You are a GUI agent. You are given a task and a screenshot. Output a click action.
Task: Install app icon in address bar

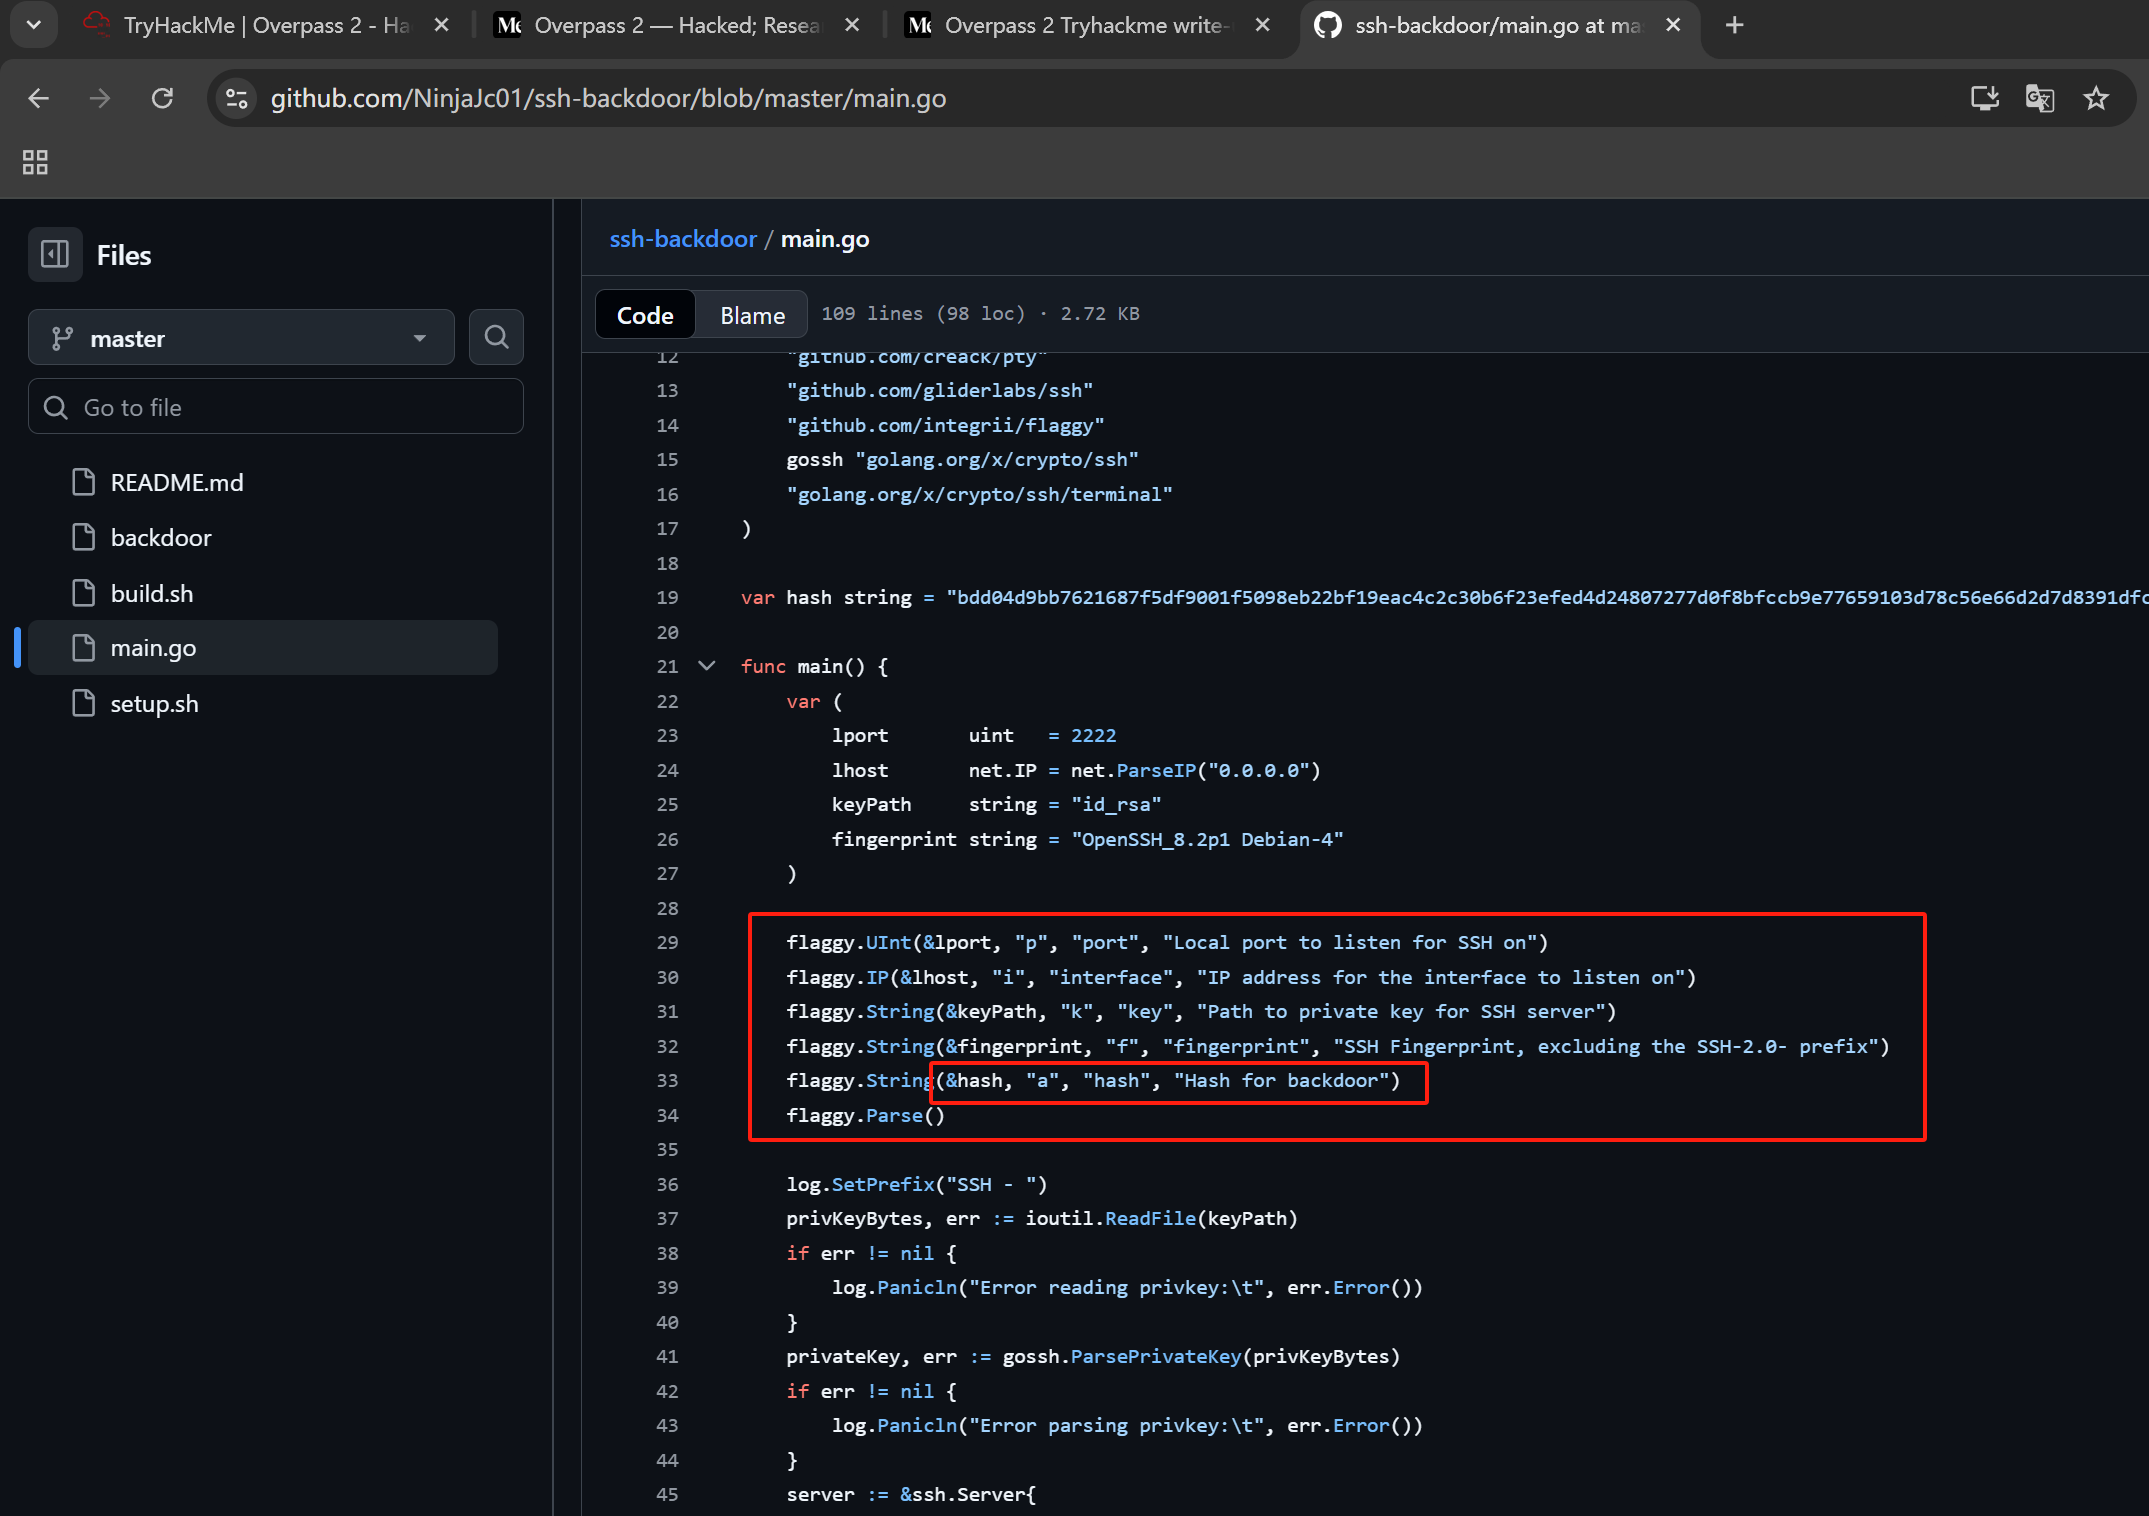(1984, 98)
